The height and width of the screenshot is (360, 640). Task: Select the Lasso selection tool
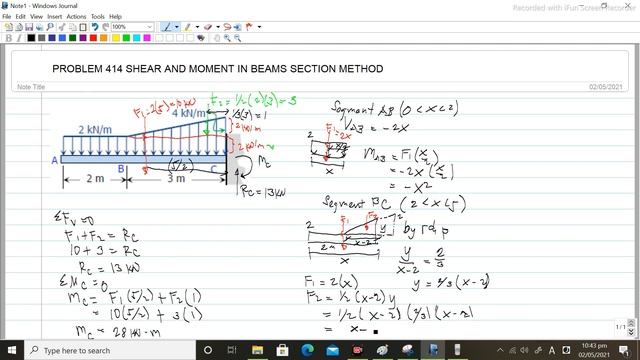[227, 27]
